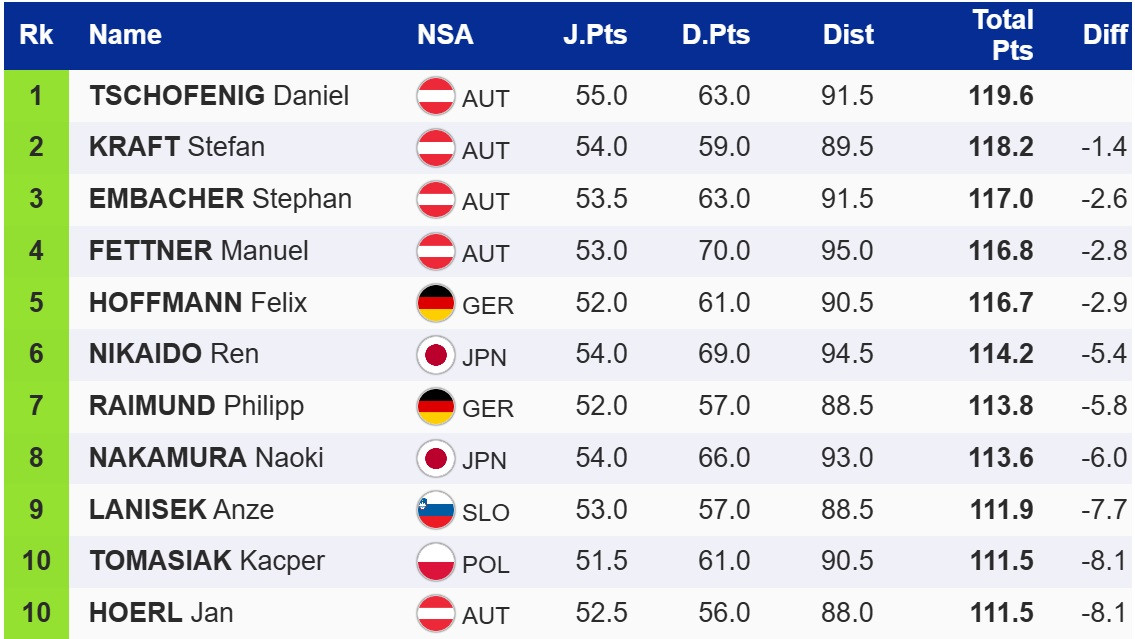1135x639 pixels.
Task: Click Kraft's total points 118.2
Action: tap(1001, 148)
